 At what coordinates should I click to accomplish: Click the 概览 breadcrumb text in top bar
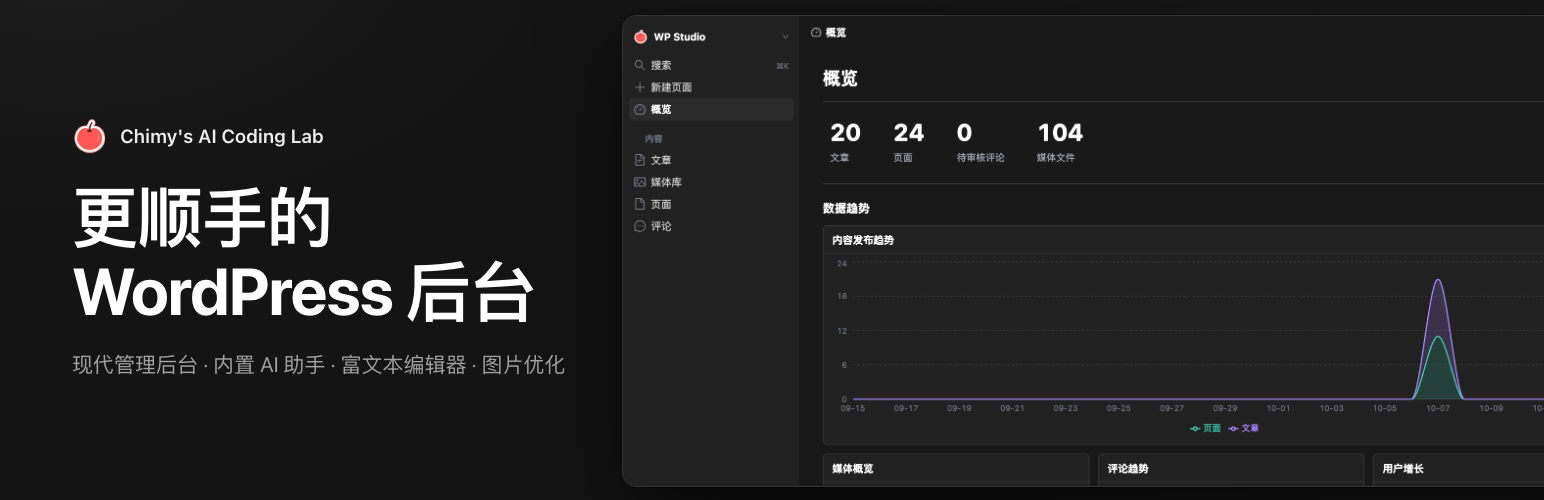coord(836,32)
